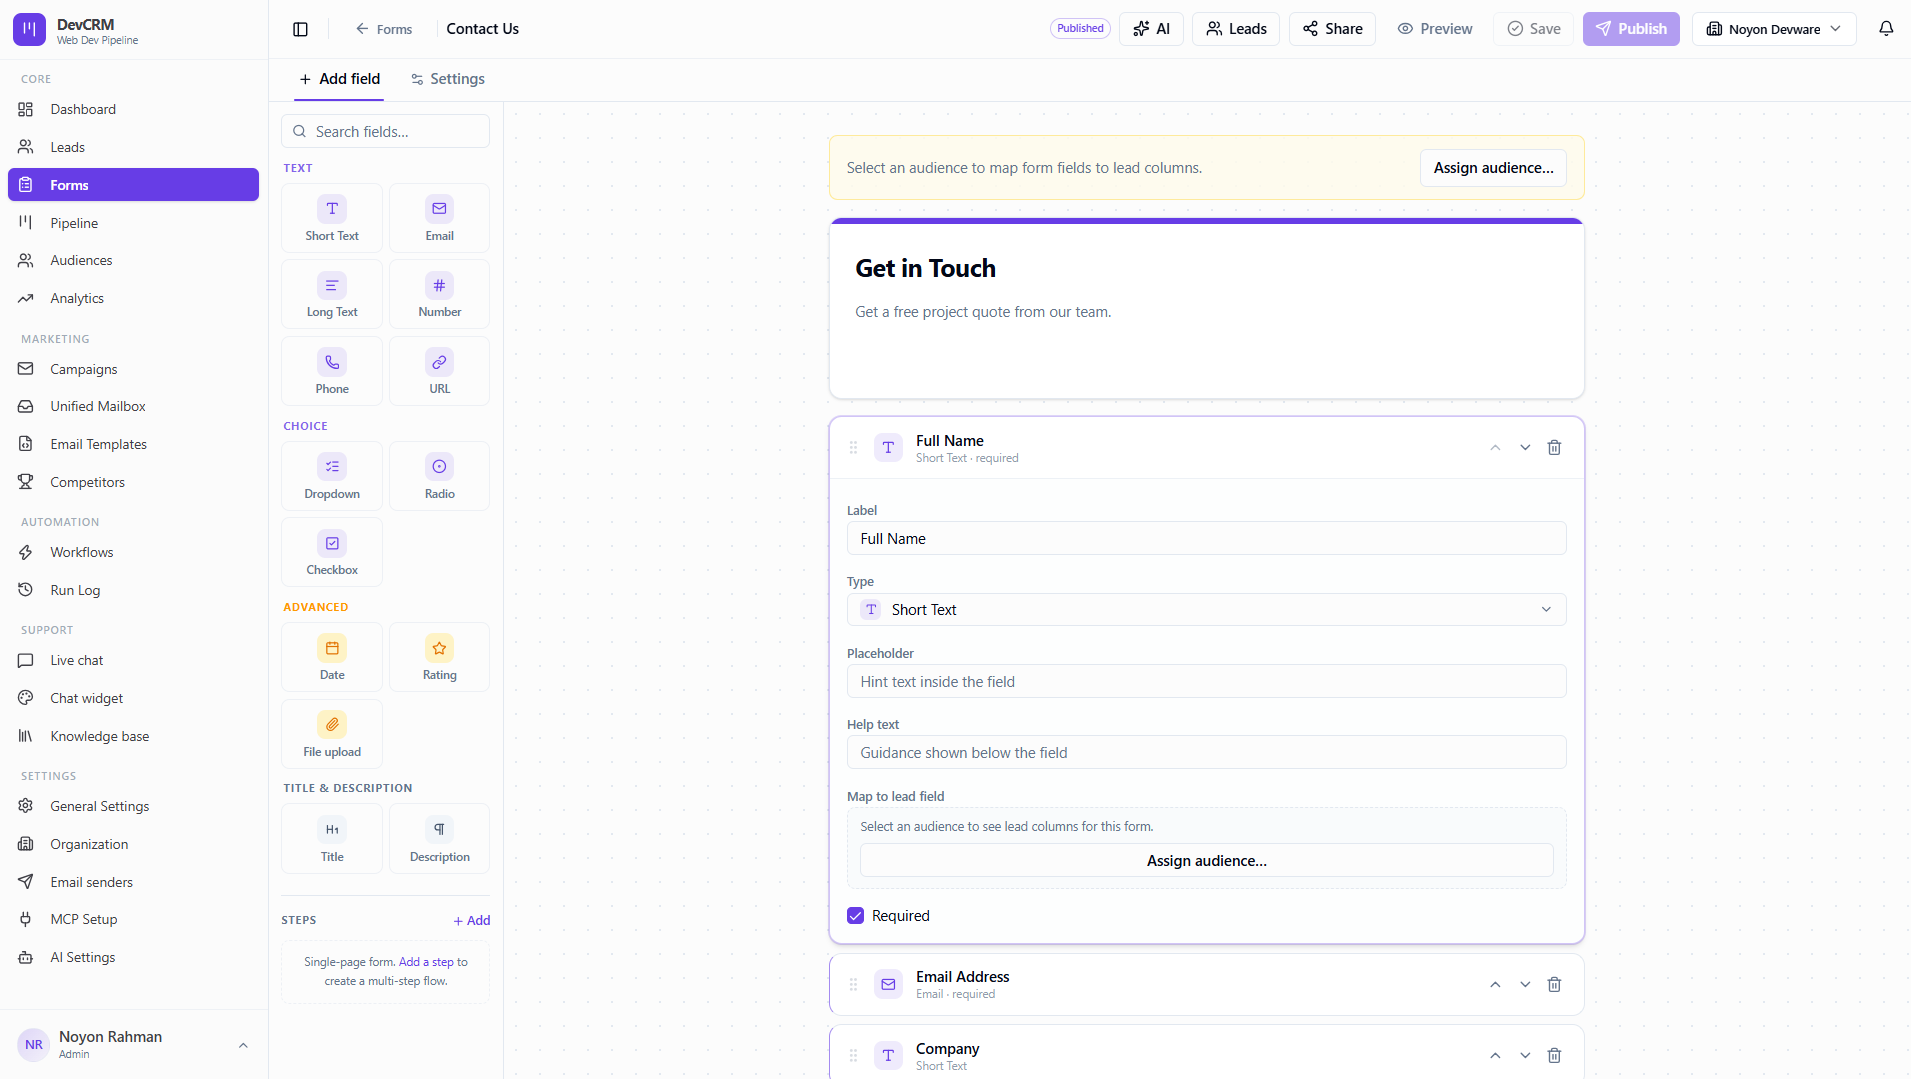Image resolution: width=1911 pixels, height=1079 pixels.
Task: Switch to the Settings tab
Action: coord(447,79)
